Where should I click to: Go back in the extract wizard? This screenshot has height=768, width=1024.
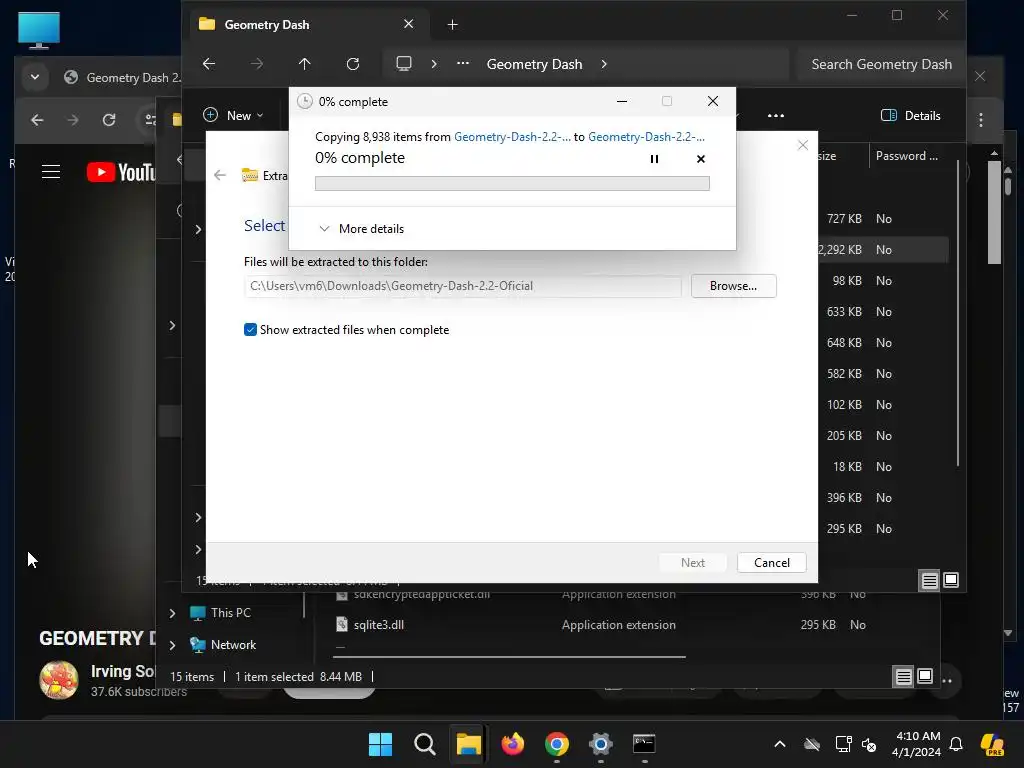[x=220, y=175]
